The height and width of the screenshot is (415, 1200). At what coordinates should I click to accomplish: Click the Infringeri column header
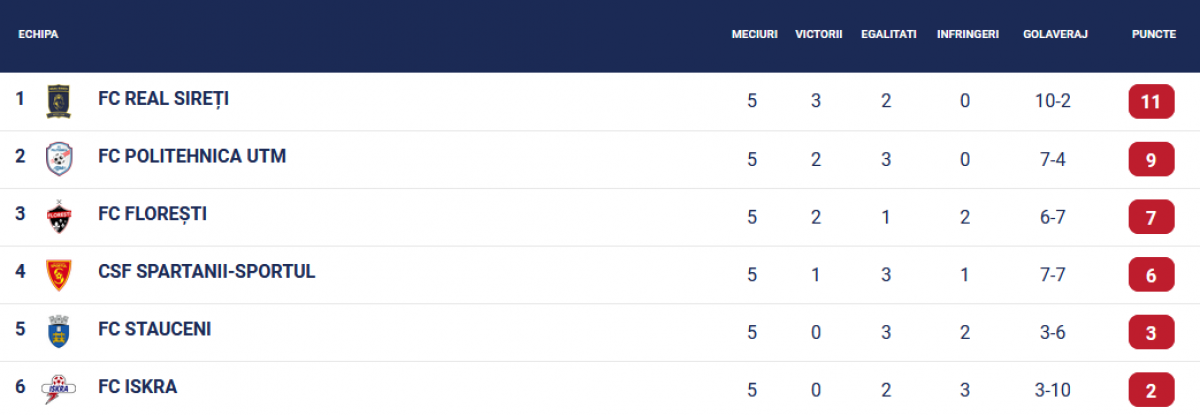[x=967, y=34]
